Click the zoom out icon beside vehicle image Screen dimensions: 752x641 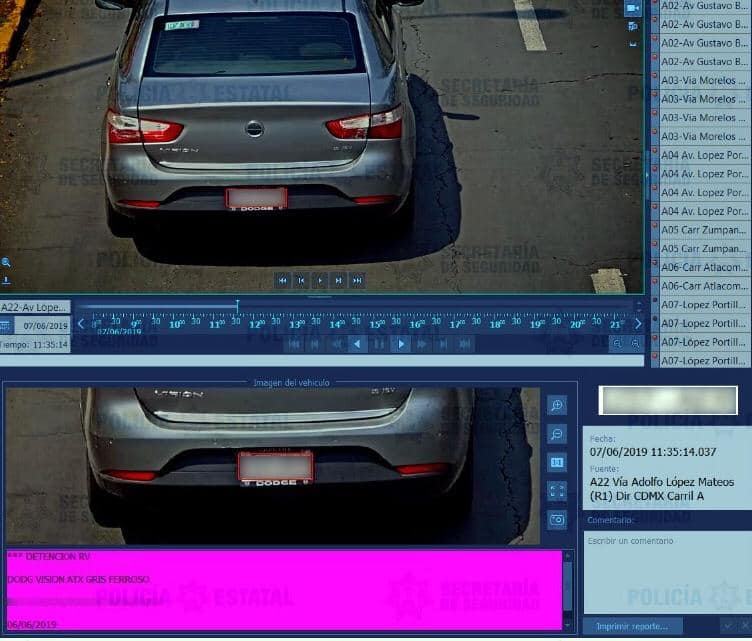(557, 434)
